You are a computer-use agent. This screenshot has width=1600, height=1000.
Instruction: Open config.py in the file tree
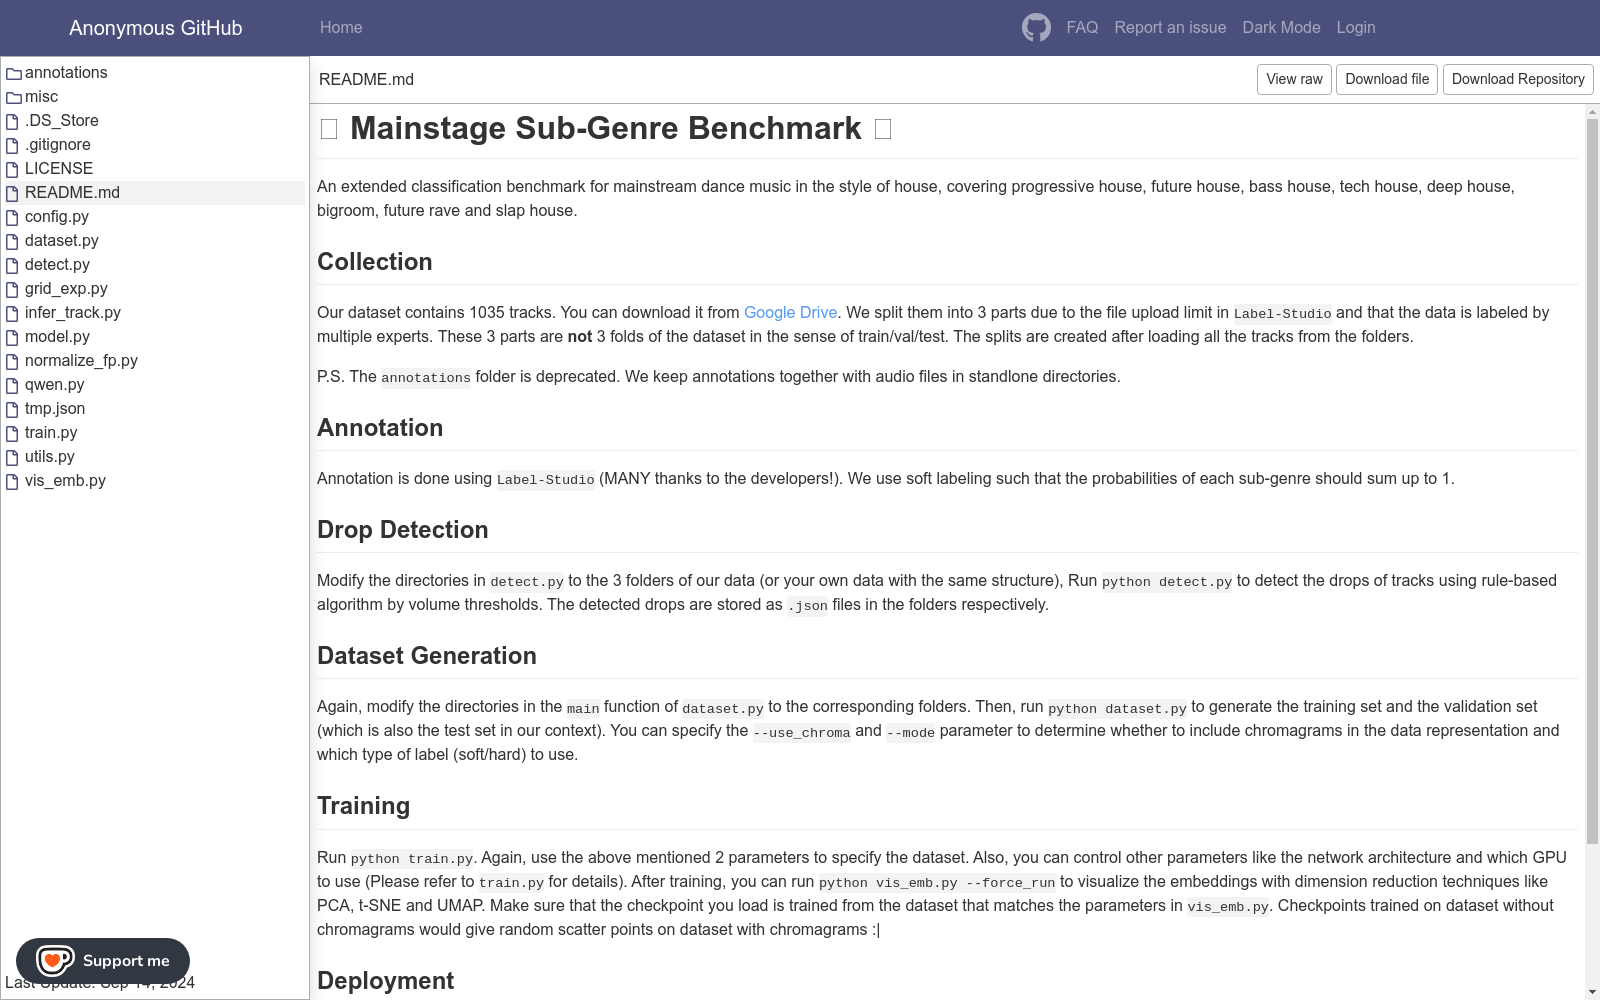(x=57, y=217)
